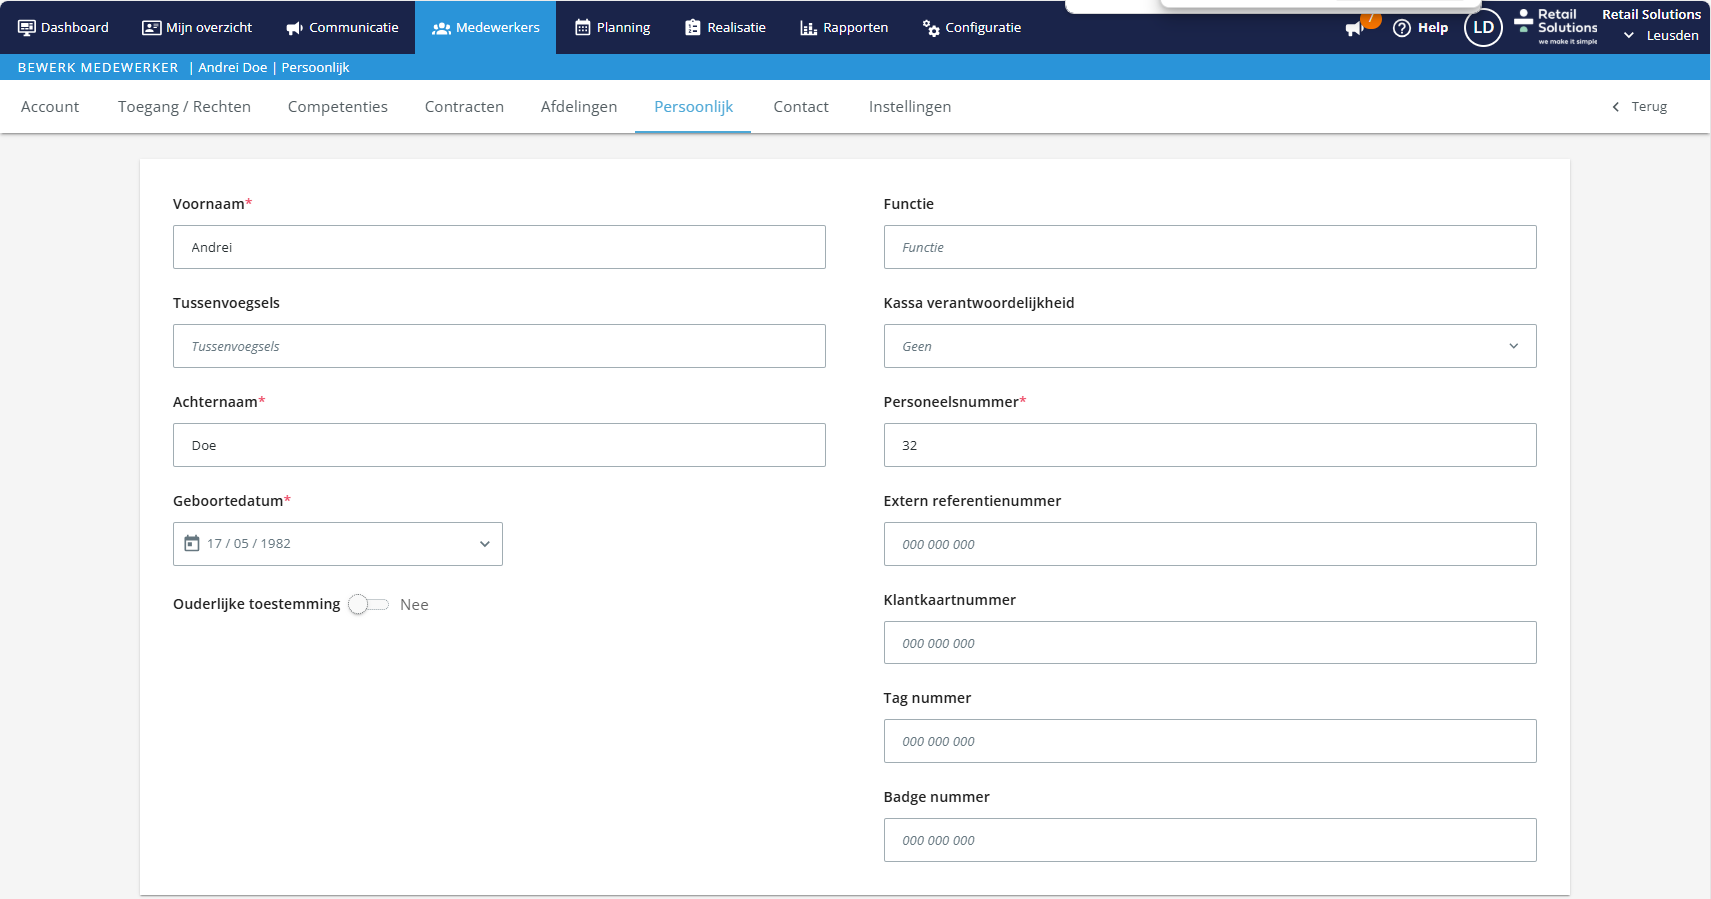Click the back arrow beside Terug
Screen dimensions: 1711x899
[x=1615, y=107]
